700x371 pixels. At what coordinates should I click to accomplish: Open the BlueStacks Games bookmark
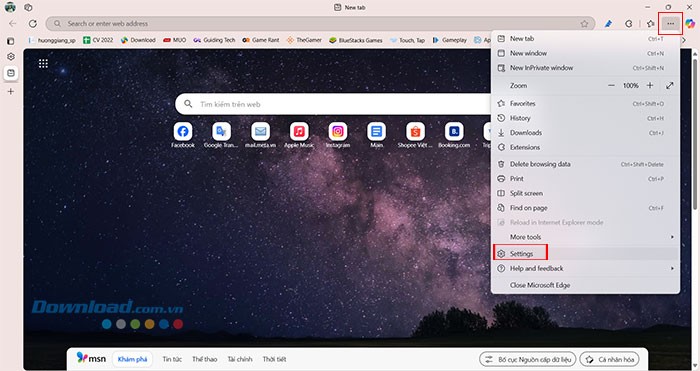click(x=356, y=40)
